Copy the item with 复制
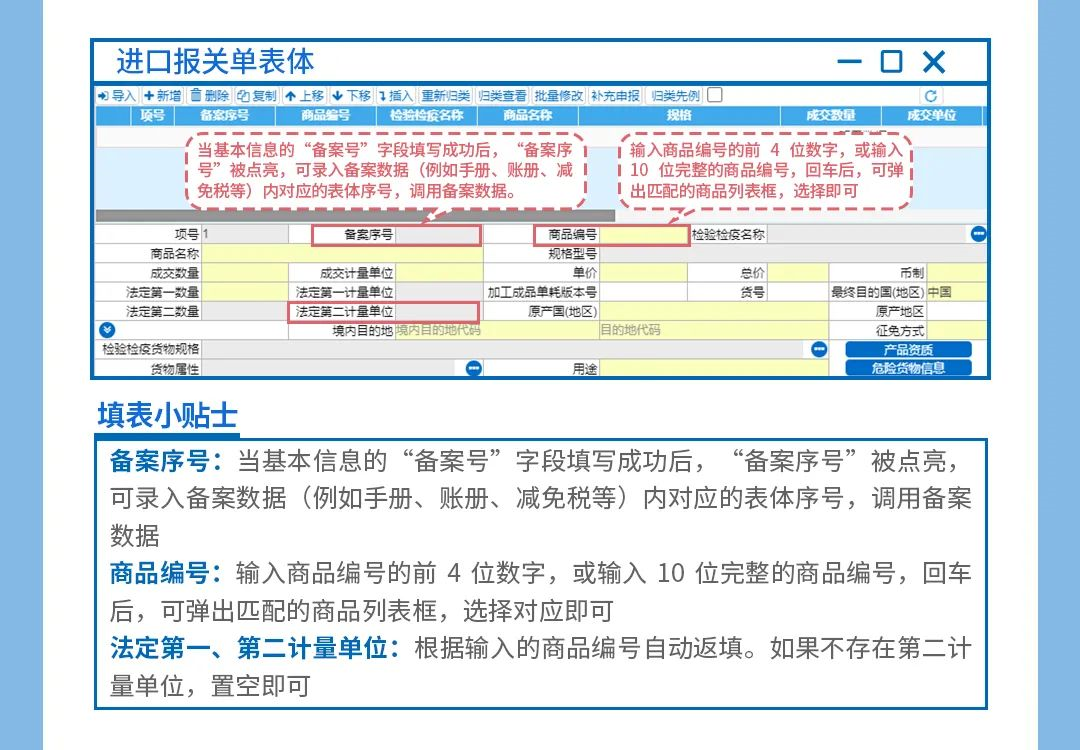This screenshot has width=1080, height=750. pos(256,96)
